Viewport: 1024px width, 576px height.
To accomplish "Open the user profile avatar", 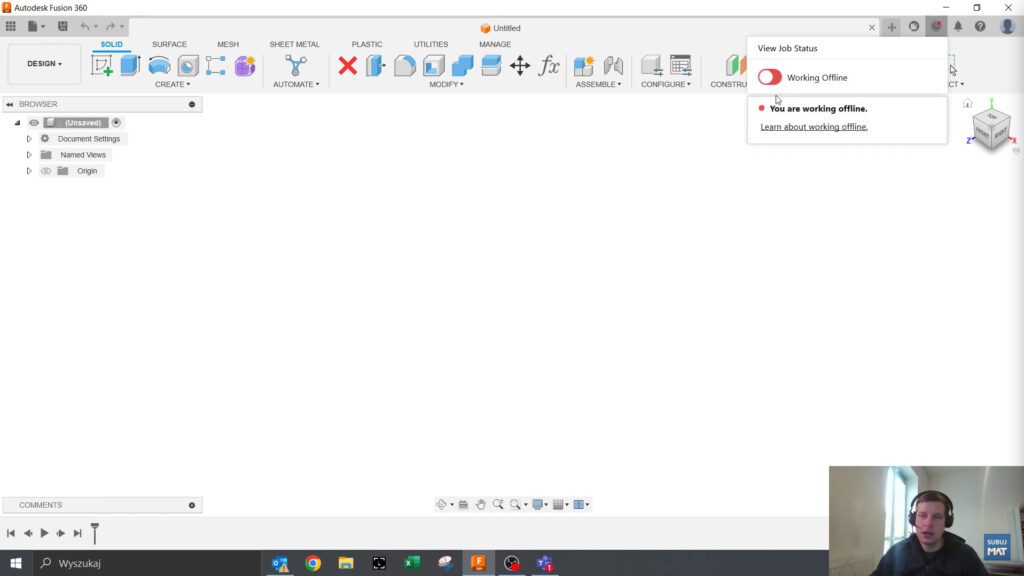I will click(1008, 27).
